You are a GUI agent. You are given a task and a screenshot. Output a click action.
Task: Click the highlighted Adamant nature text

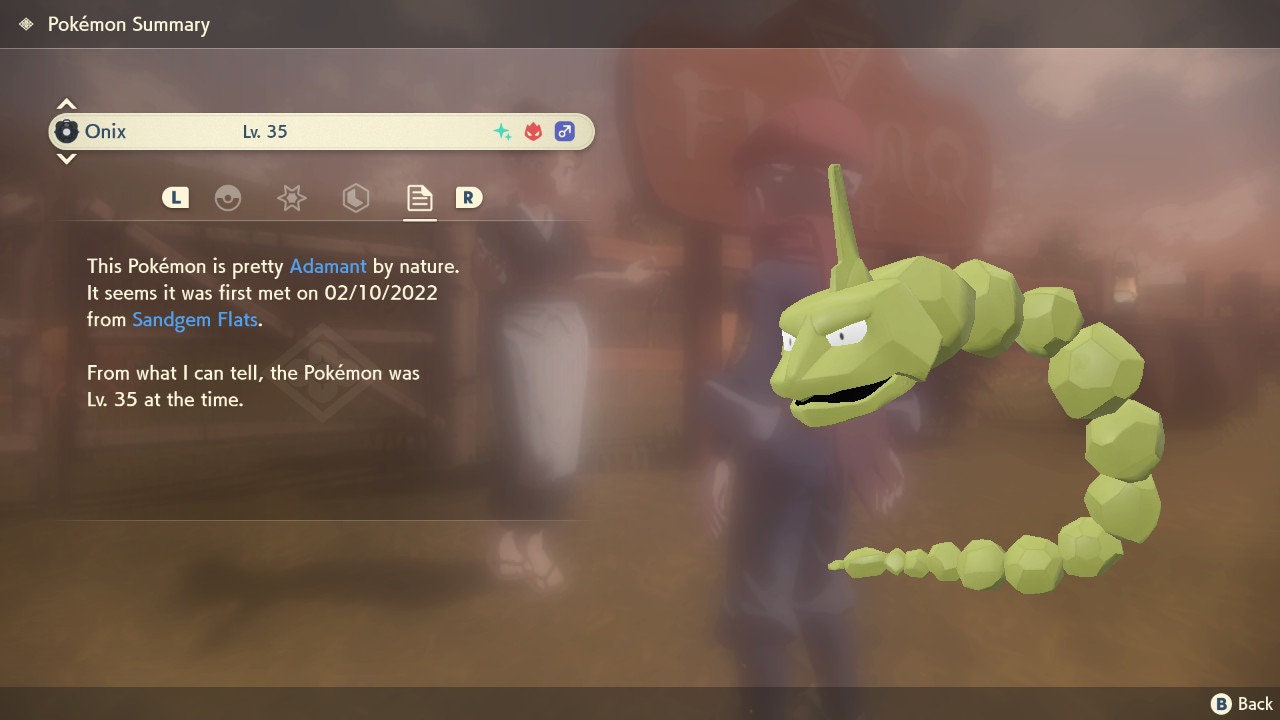328,266
